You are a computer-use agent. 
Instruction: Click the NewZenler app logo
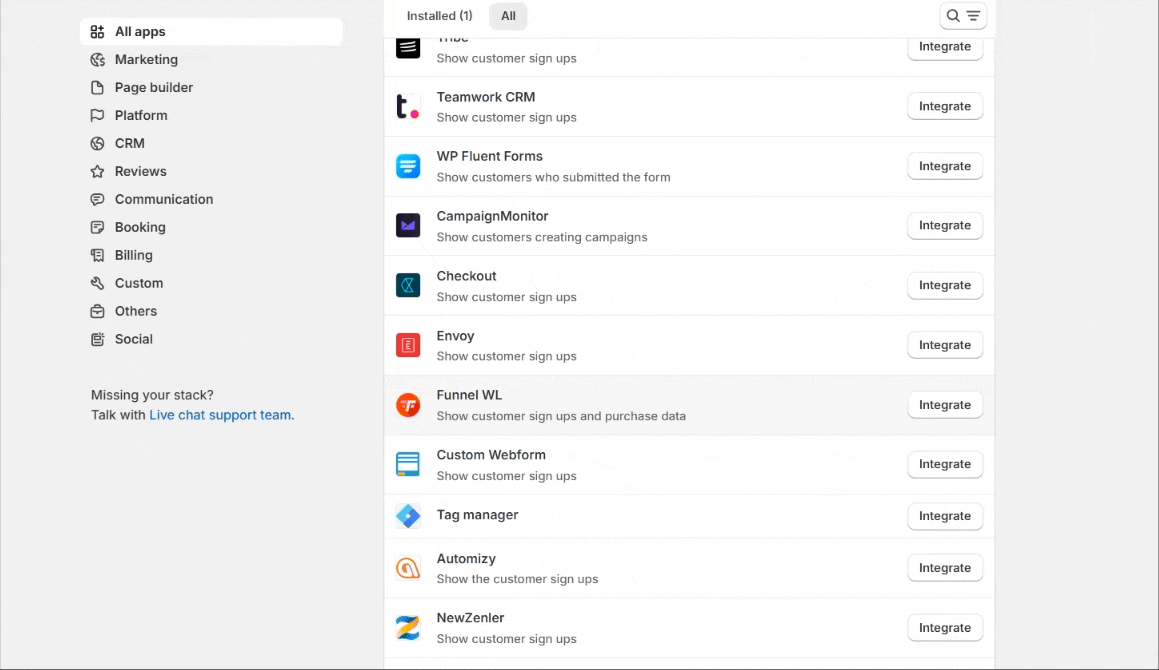click(408, 628)
